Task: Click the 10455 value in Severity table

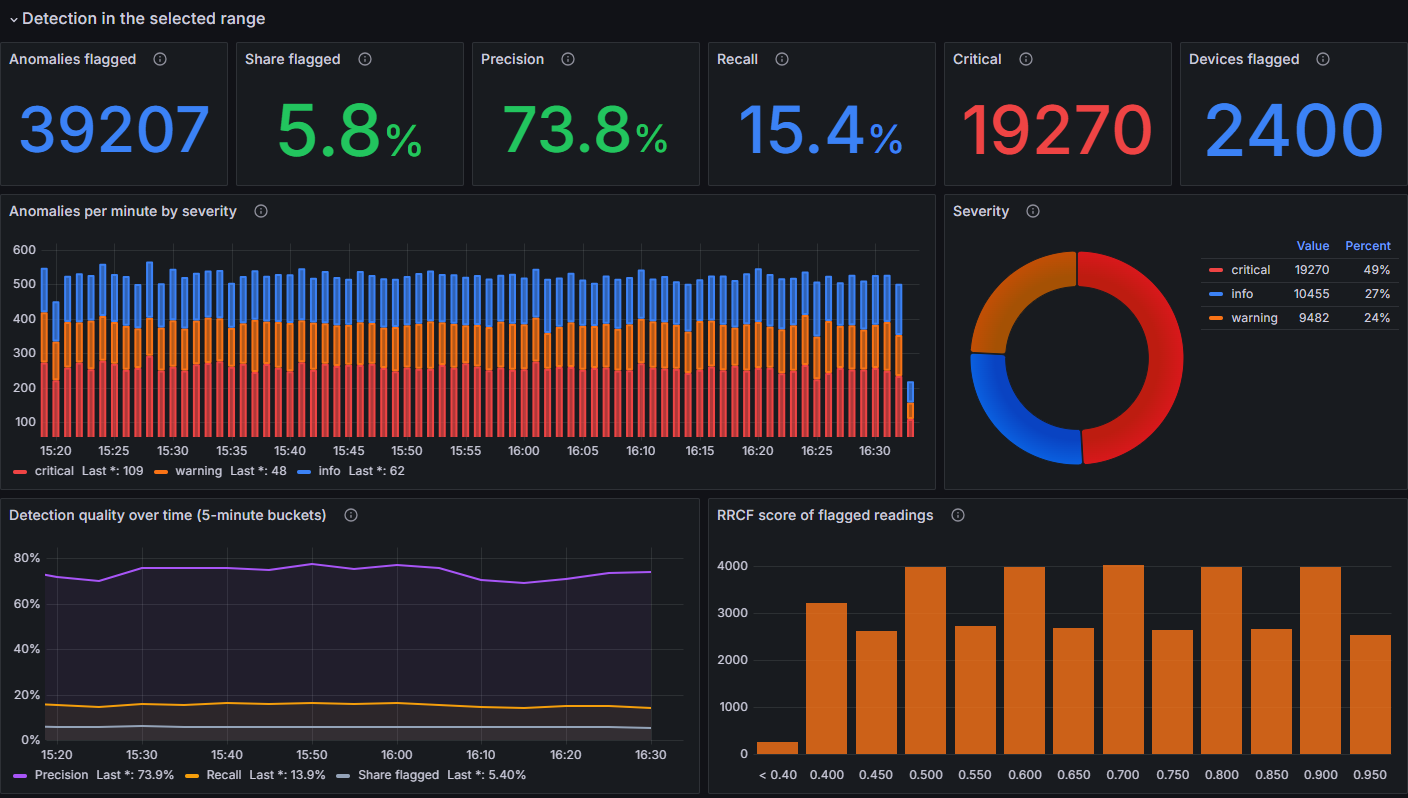Action: [1311, 294]
